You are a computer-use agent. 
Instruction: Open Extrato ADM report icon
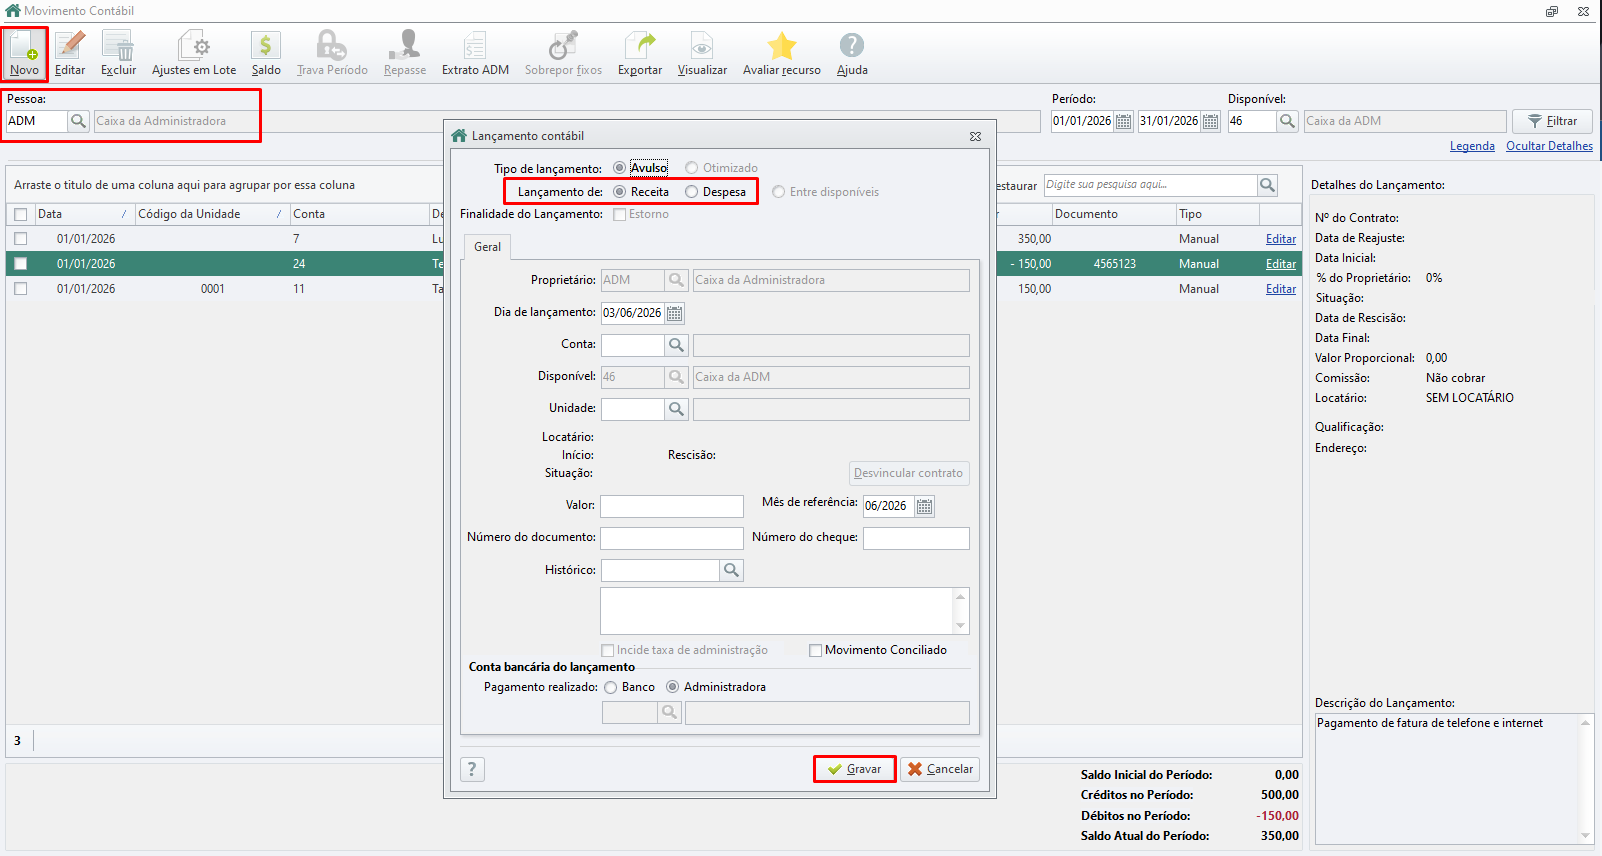coord(475,46)
